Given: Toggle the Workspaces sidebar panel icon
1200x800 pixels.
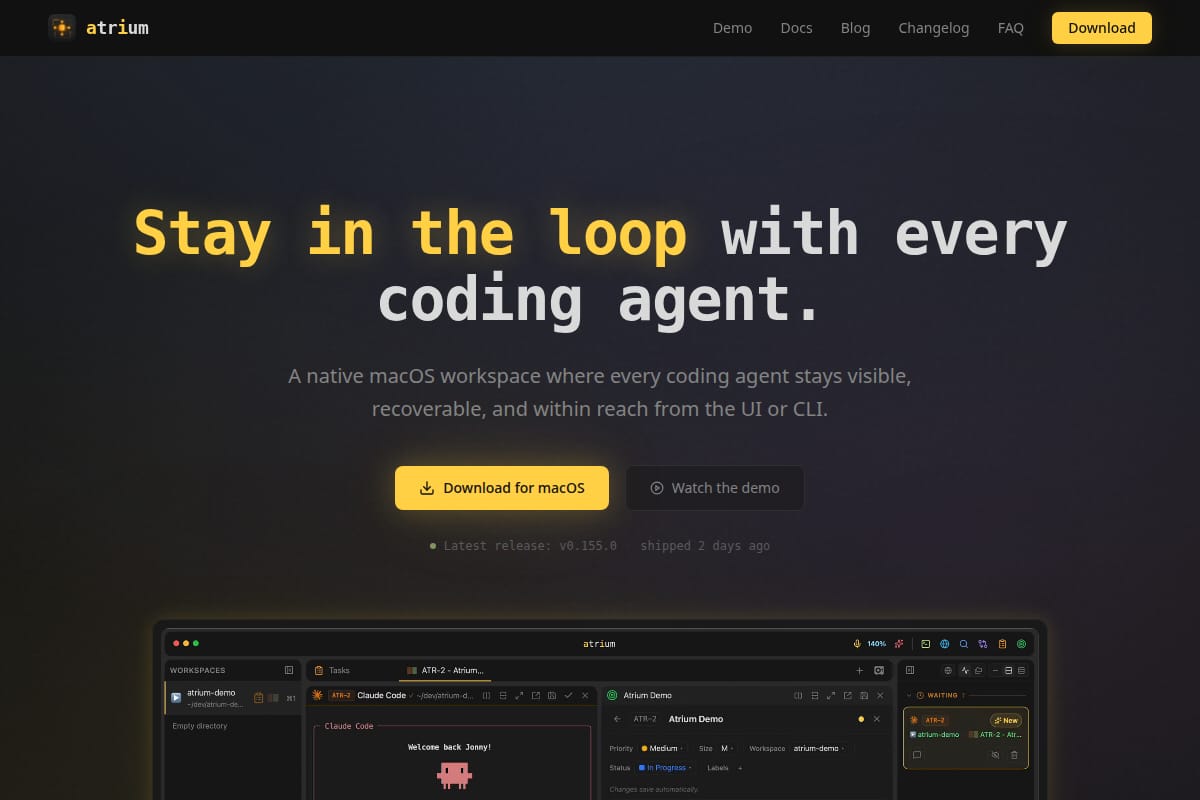Looking at the screenshot, I should [289, 670].
